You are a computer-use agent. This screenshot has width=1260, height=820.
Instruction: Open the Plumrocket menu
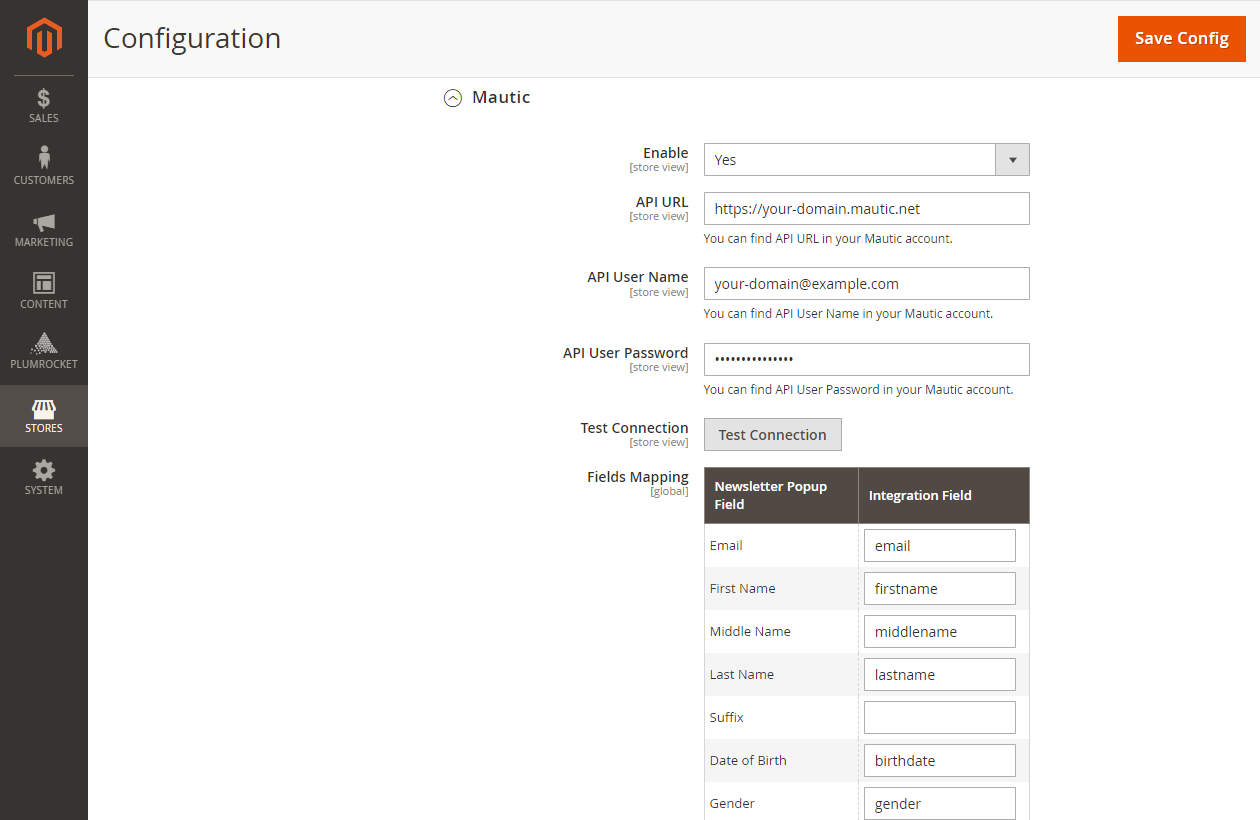click(44, 352)
